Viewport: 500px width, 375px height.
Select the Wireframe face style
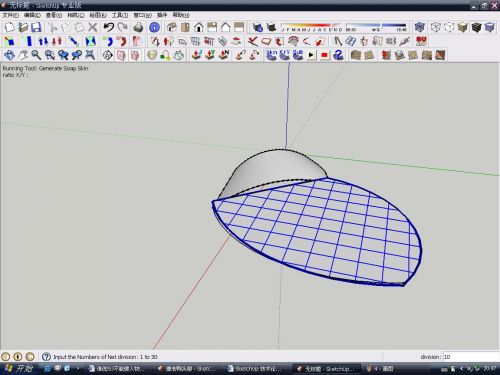(x=436, y=27)
